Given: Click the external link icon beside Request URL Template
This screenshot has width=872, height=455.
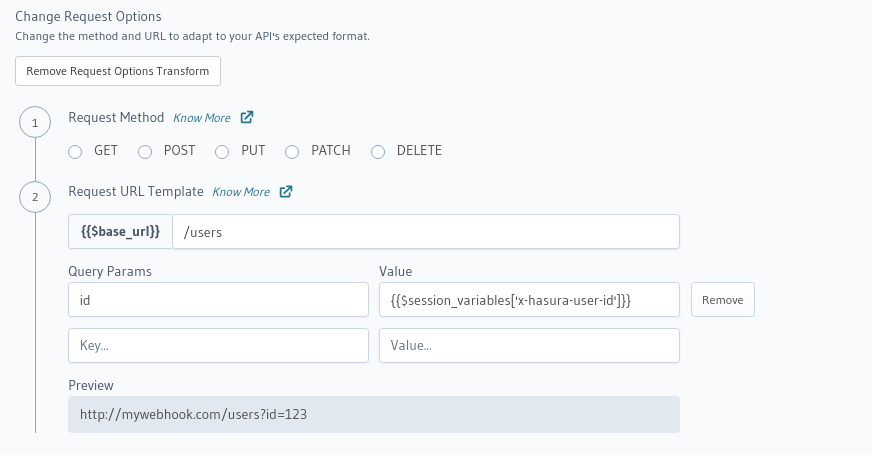Looking at the screenshot, I should click(x=286, y=191).
